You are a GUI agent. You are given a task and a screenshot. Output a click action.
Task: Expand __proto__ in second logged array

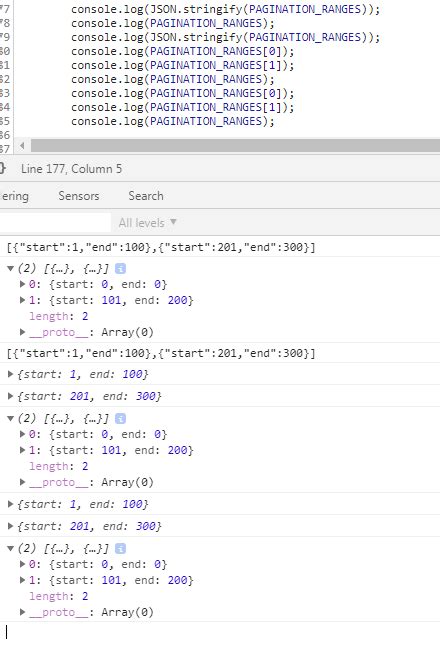point(23,482)
